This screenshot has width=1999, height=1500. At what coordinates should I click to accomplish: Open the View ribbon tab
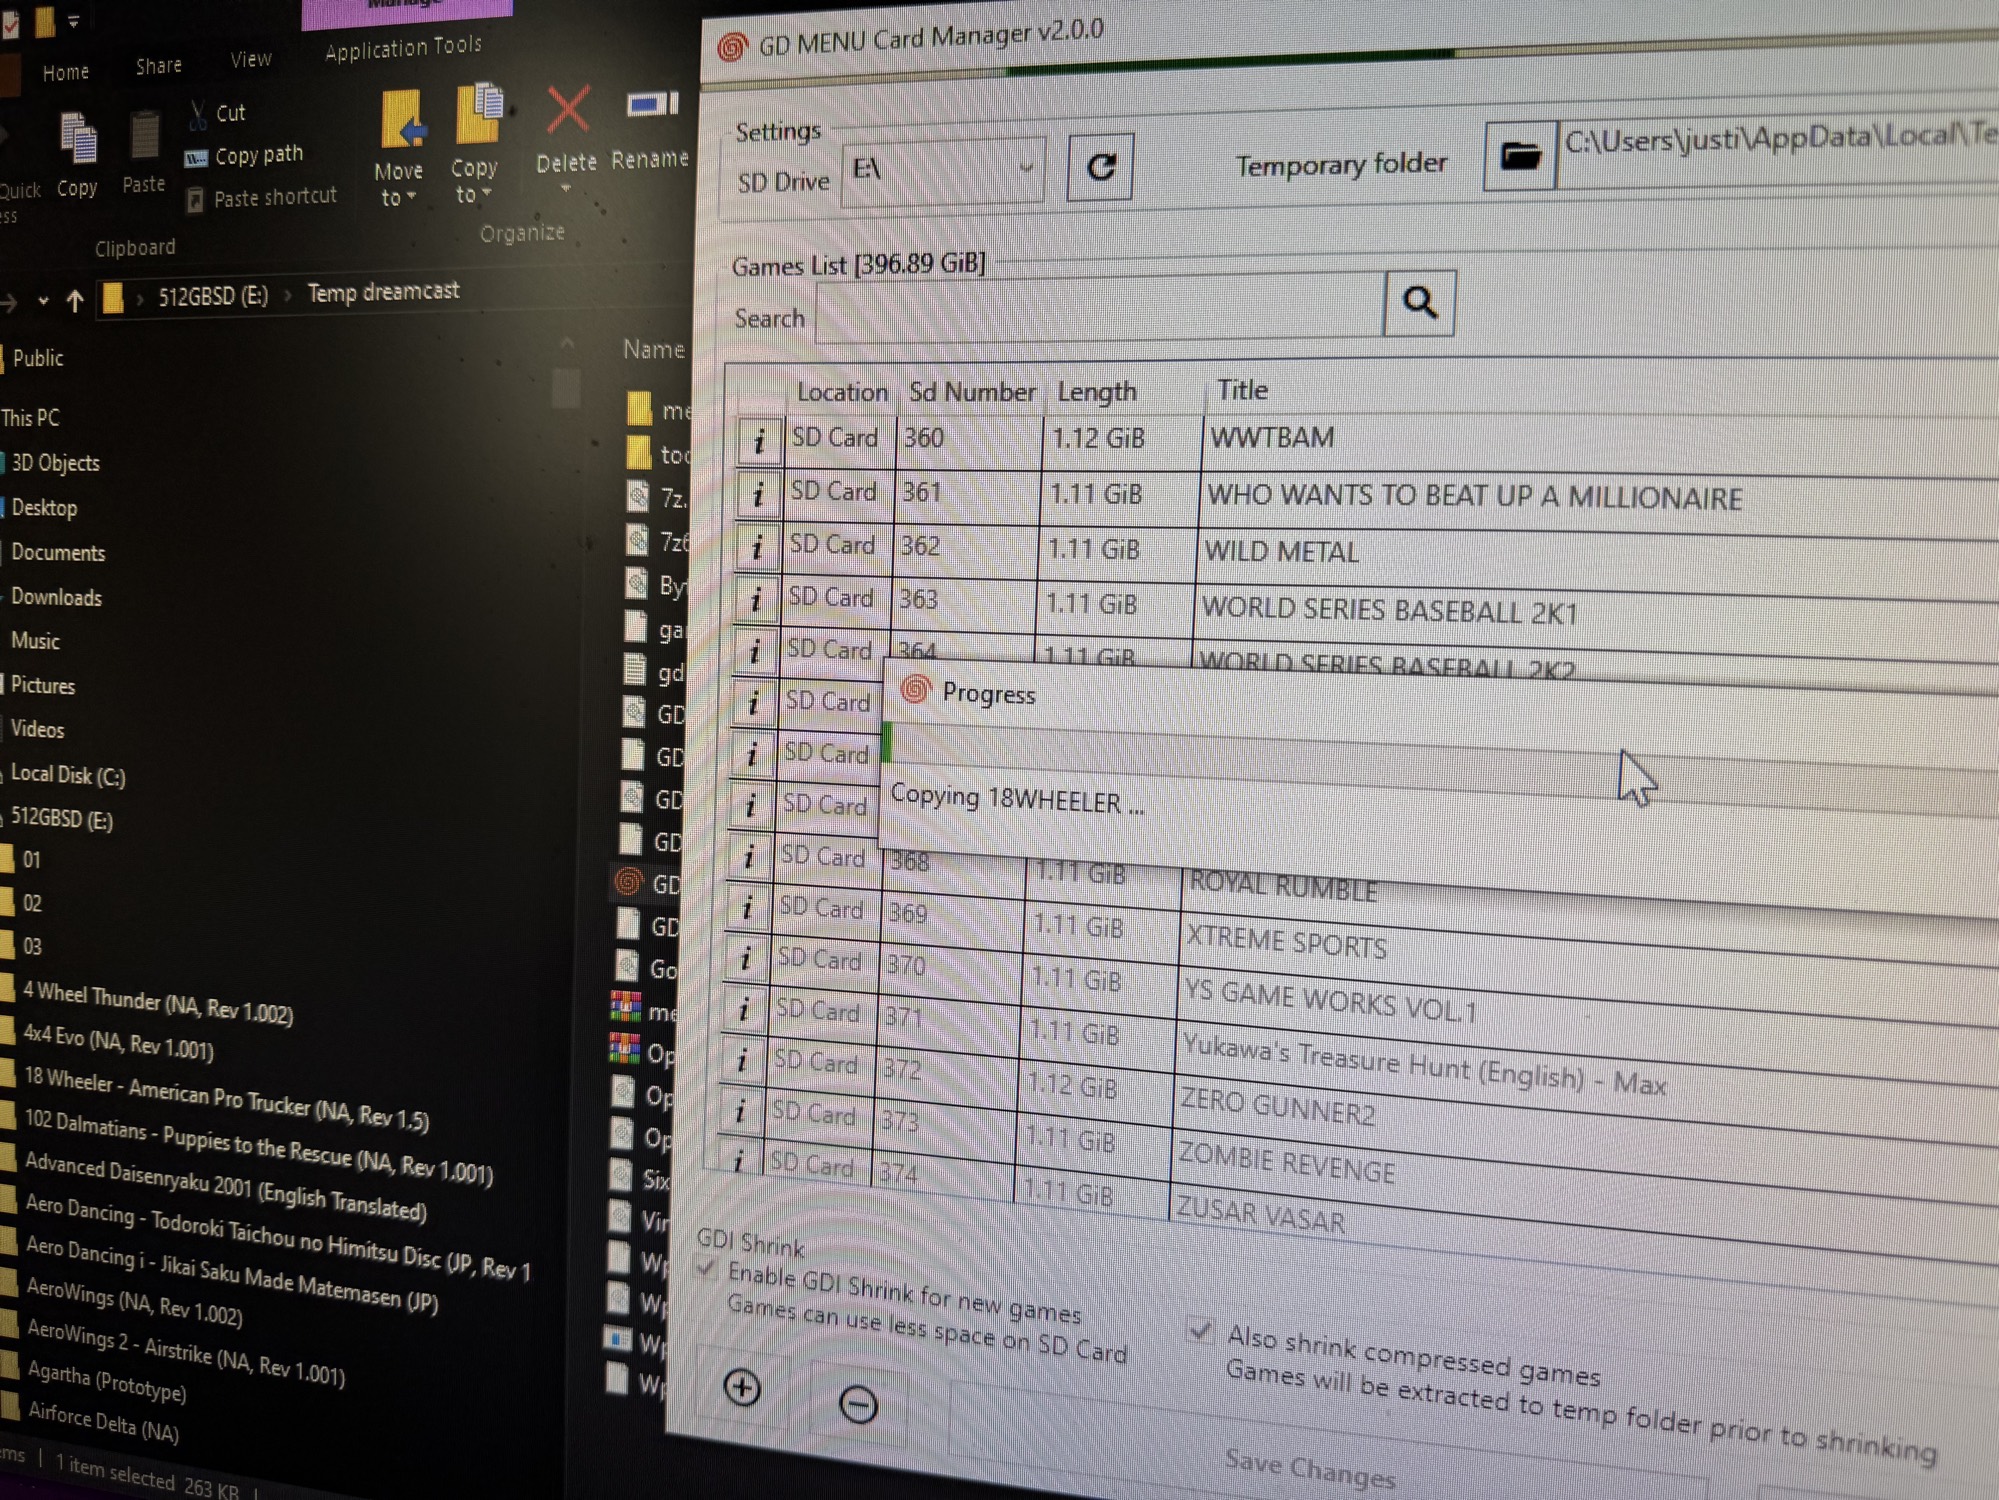250,60
